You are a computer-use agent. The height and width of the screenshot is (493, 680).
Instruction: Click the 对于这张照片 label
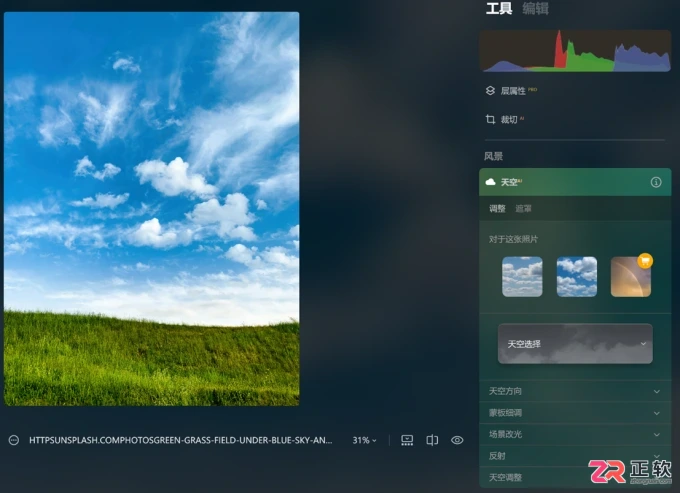coord(513,239)
